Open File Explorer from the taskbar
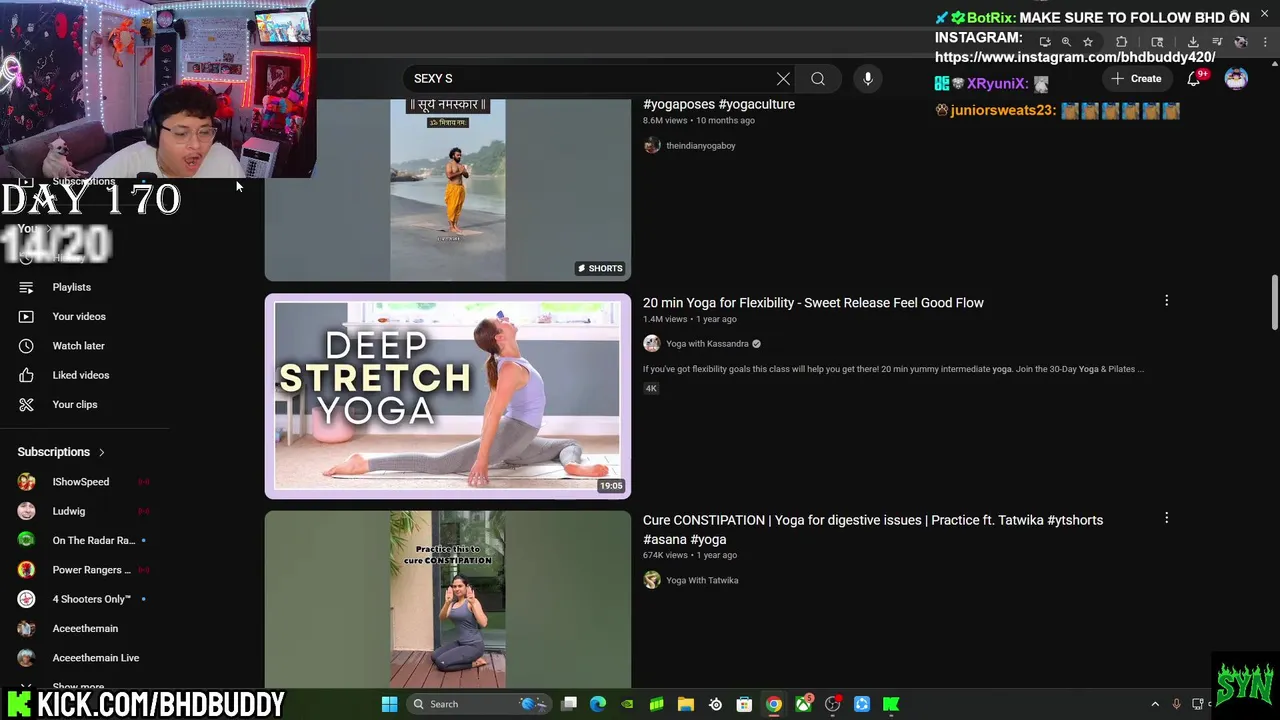Viewport: 1280px width, 720px height. coord(686,704)
